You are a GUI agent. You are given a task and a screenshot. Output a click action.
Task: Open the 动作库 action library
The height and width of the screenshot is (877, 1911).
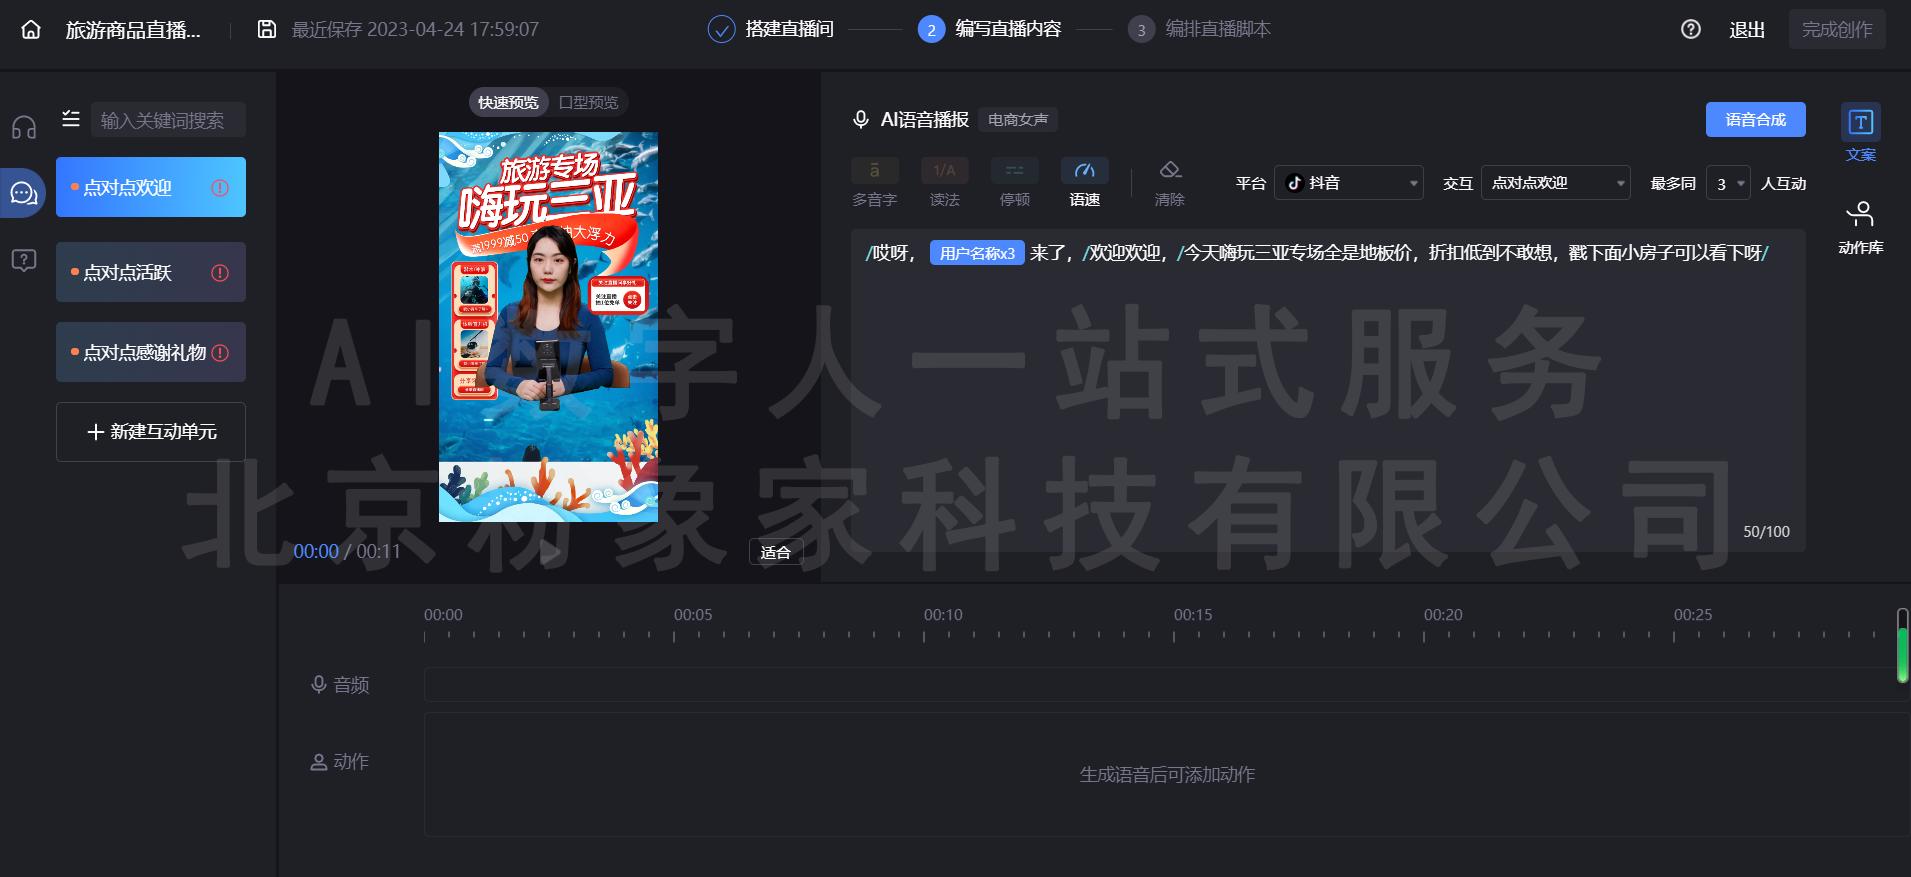click(1860, 227)
